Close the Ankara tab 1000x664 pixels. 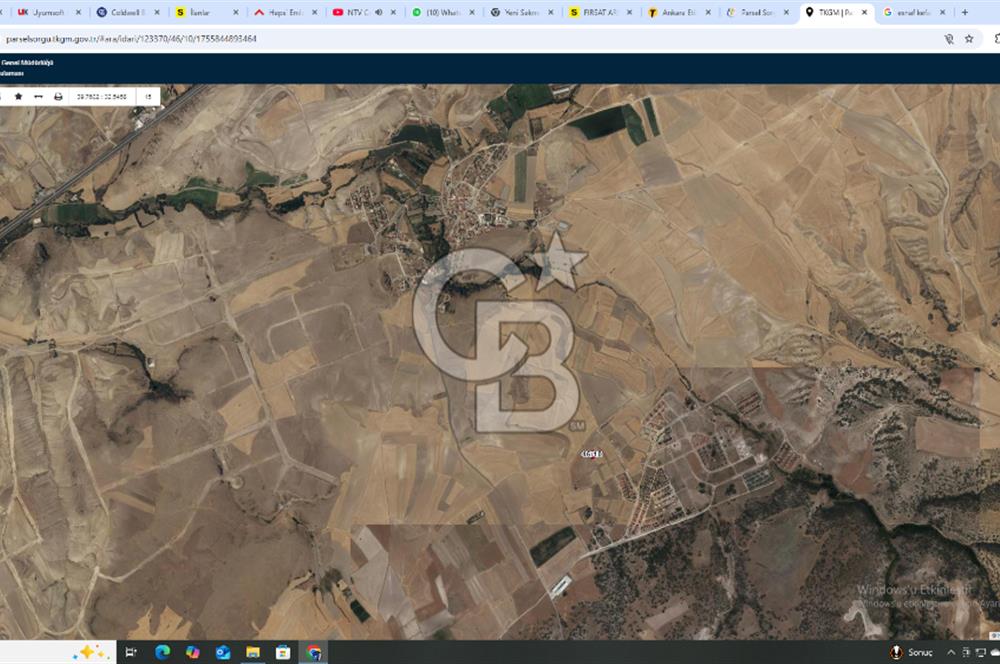(x=708, y=12)
